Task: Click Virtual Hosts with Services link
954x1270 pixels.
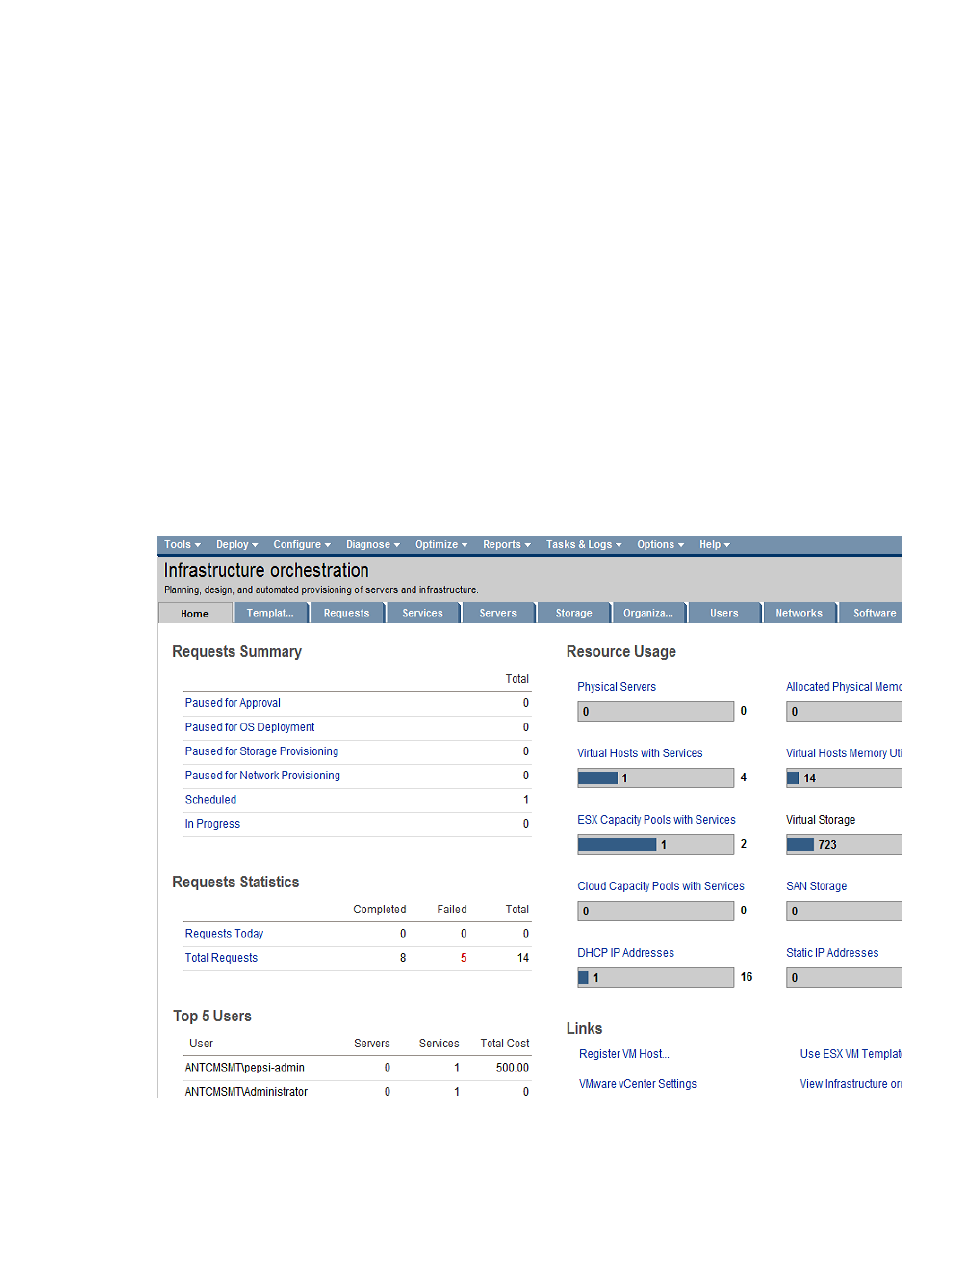Action: 640,753
